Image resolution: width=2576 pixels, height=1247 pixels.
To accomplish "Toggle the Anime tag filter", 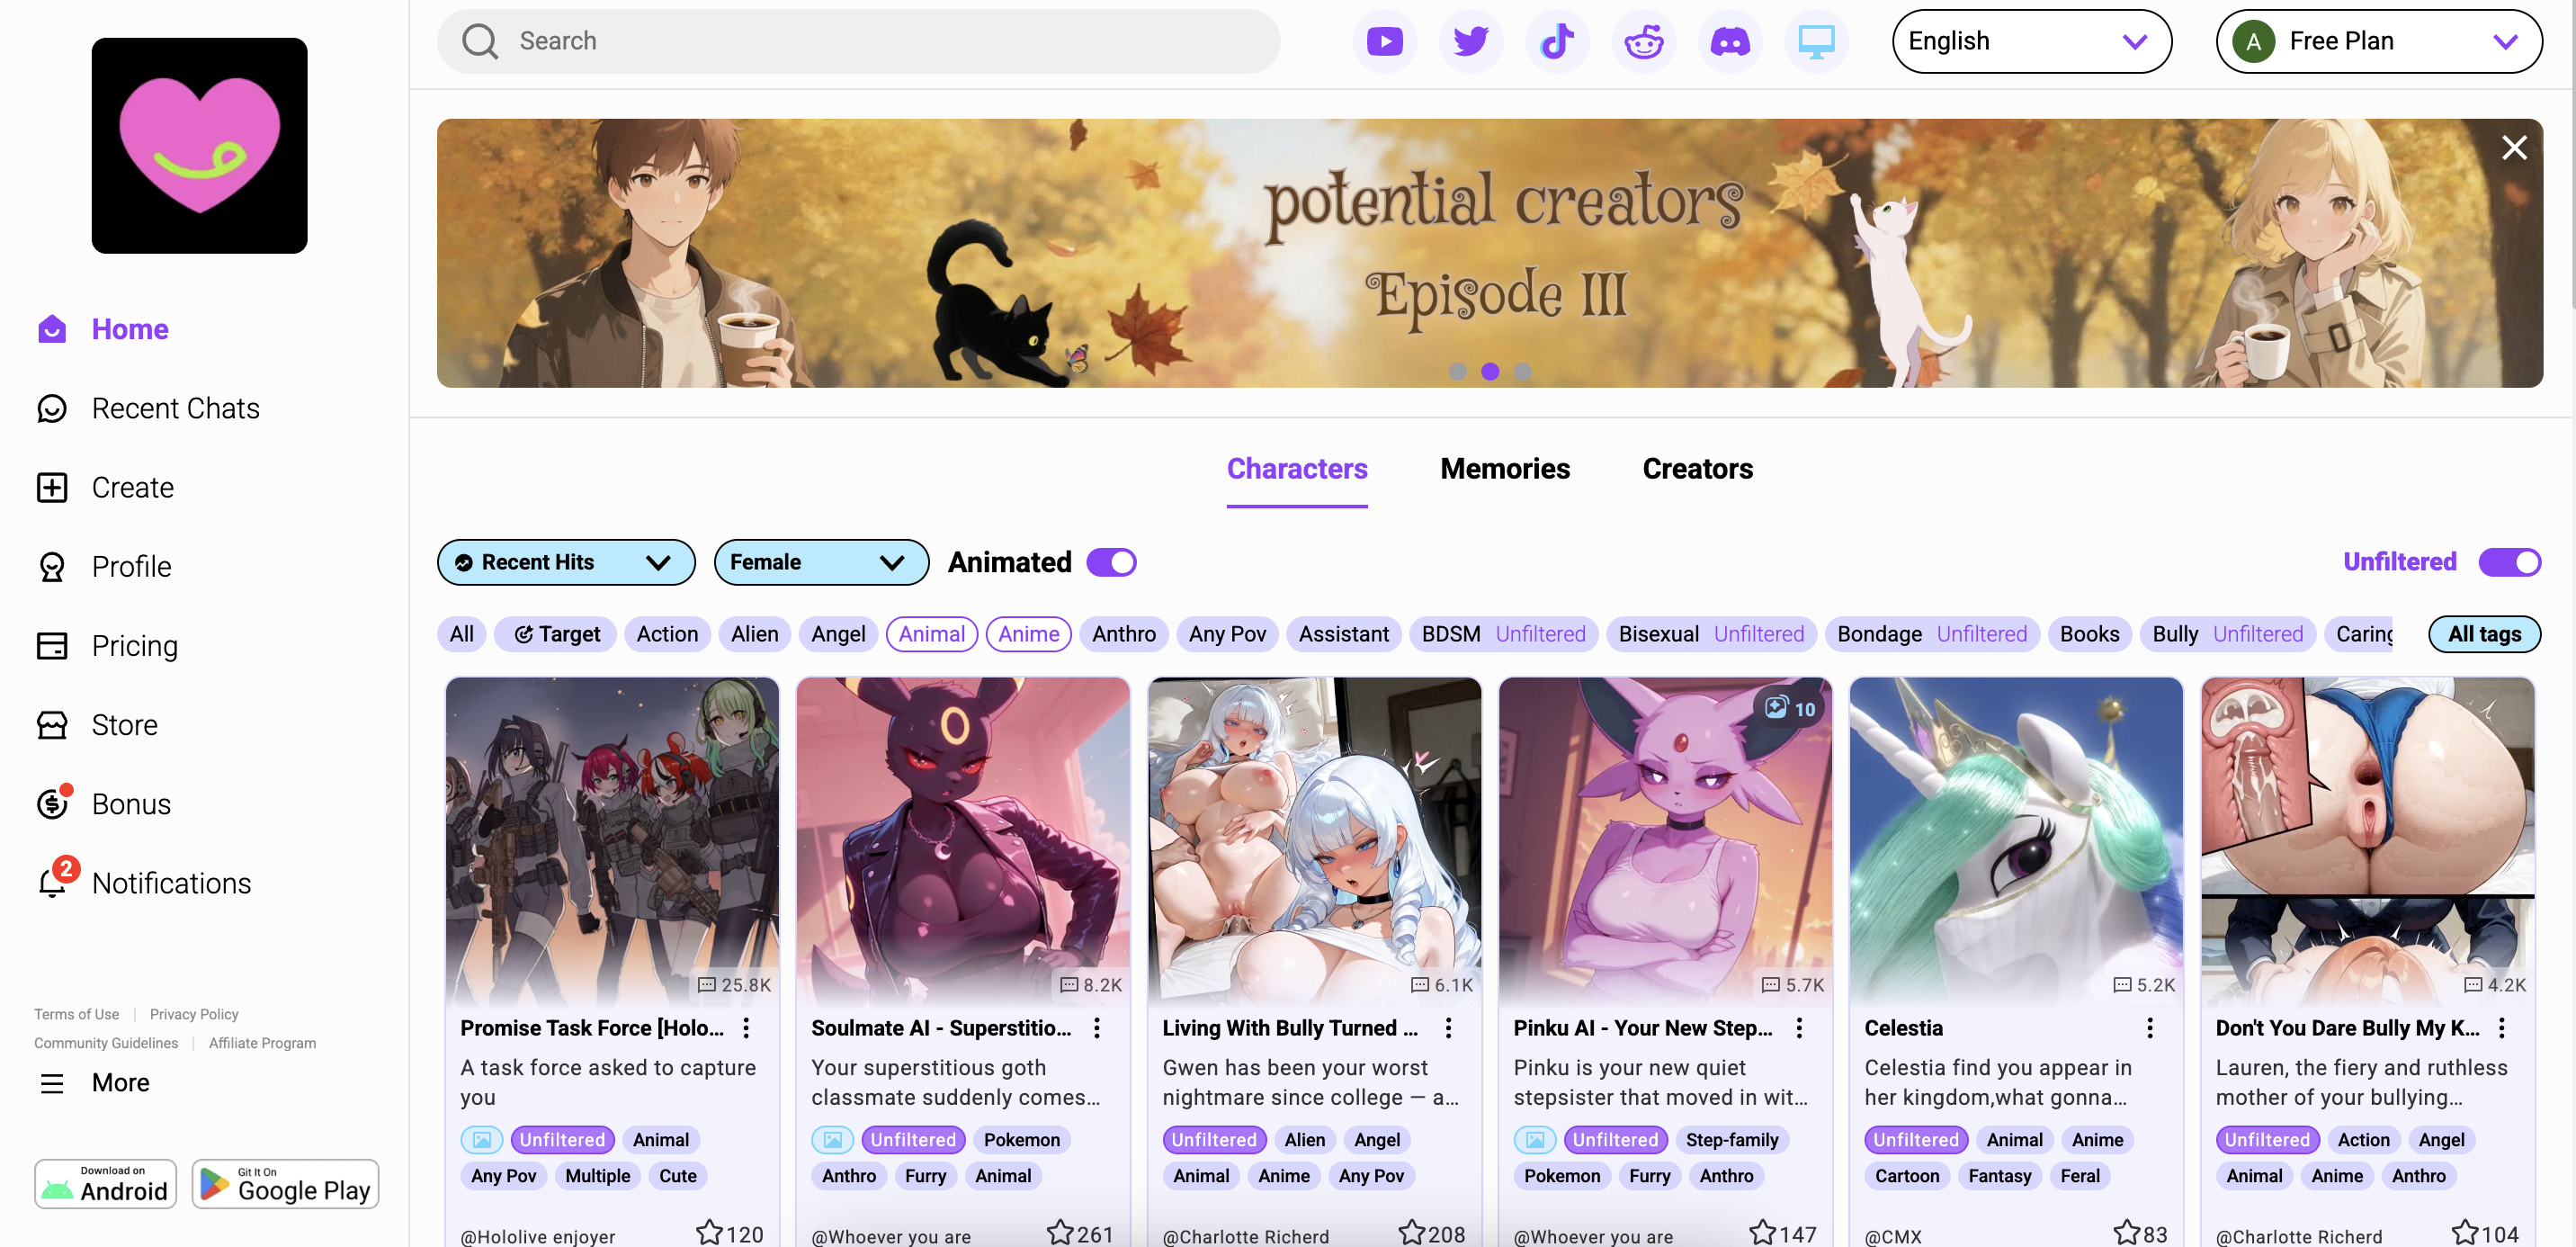I will coord(1028,634).
